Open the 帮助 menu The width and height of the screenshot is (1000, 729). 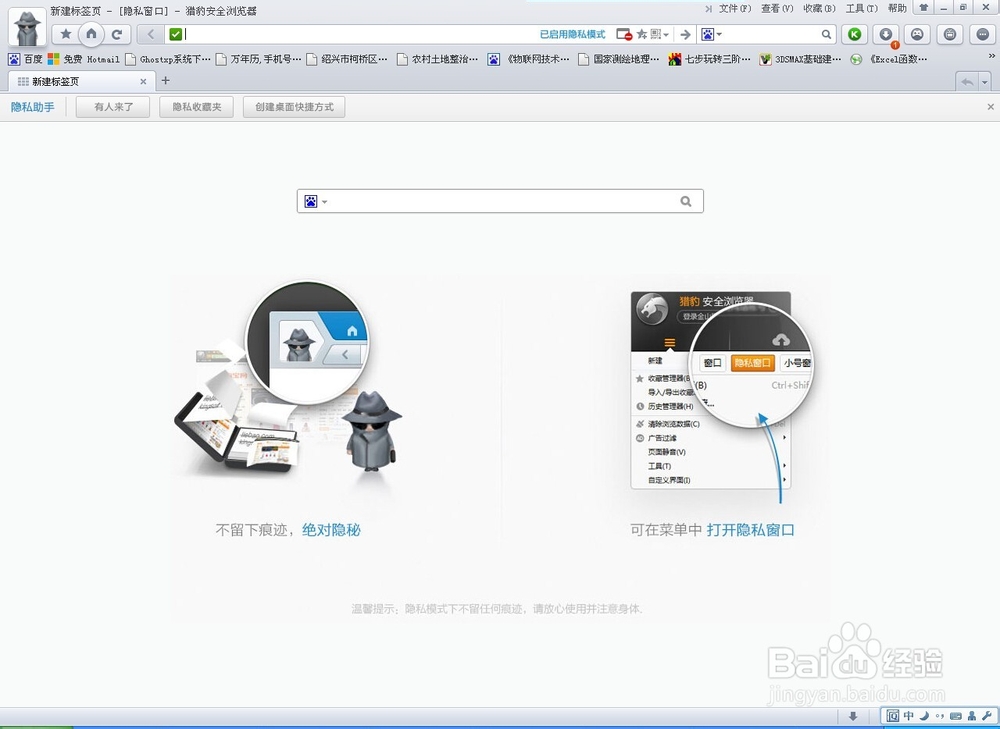point(897,8)
